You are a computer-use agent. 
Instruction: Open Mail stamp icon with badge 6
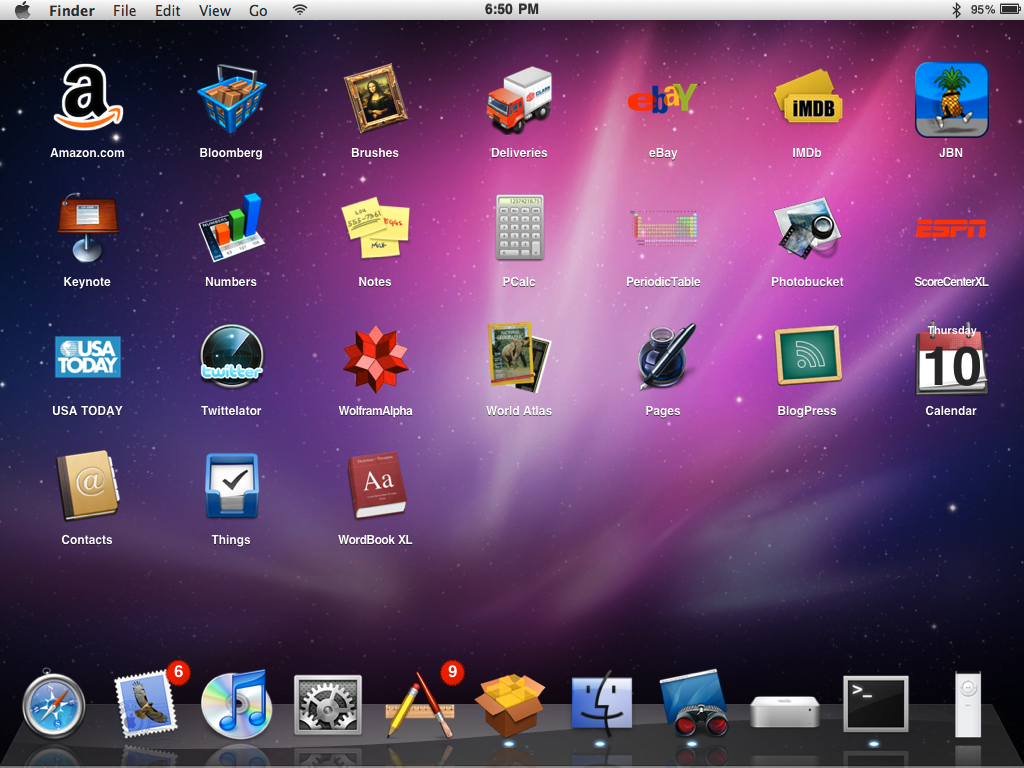(x=146, y=703)
